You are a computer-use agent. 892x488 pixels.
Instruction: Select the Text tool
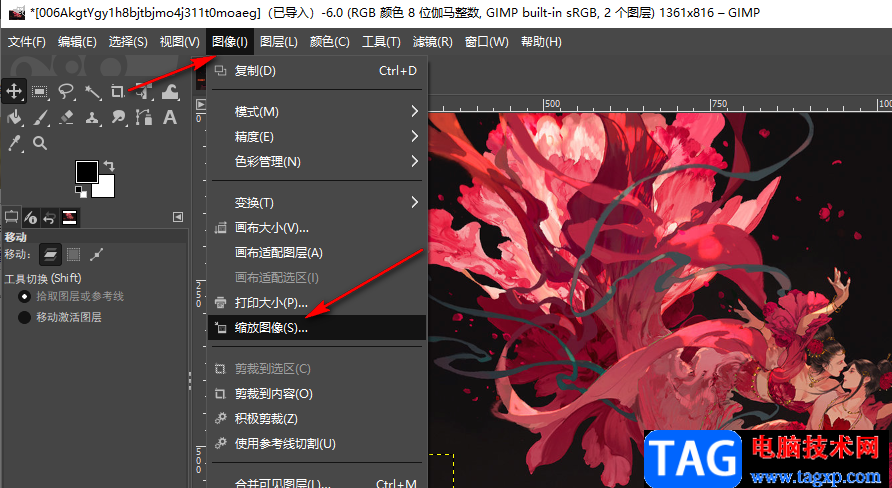[x=170, y=117]
